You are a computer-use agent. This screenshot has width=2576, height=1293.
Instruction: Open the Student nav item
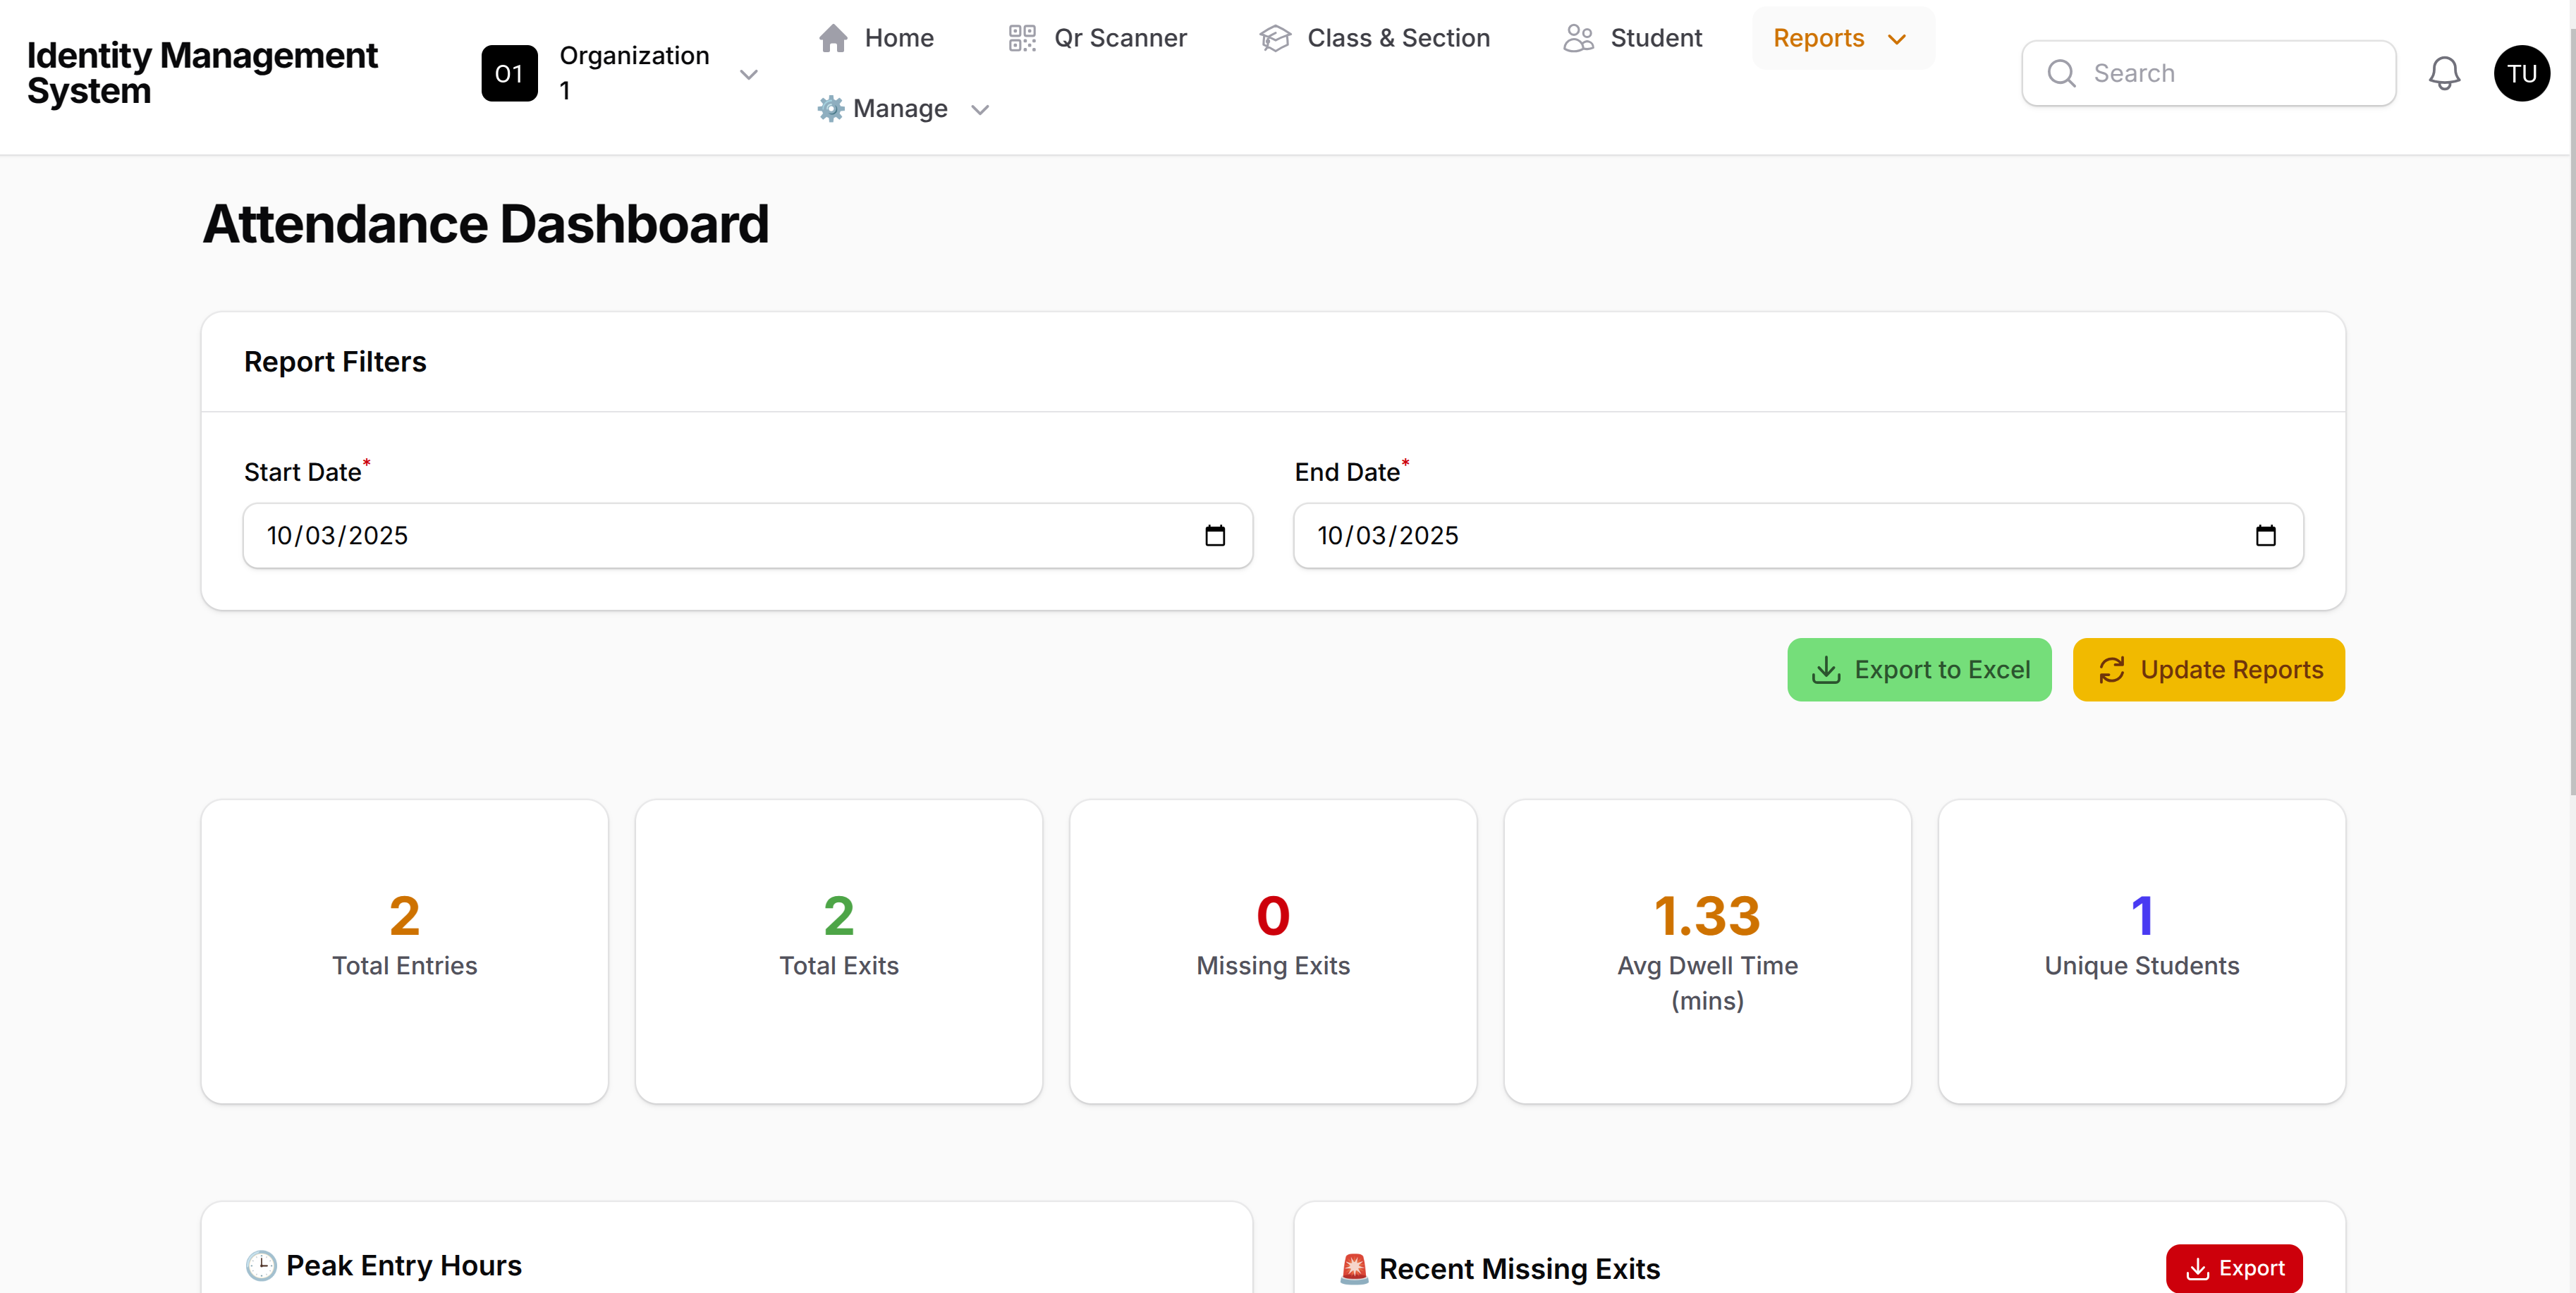point(1655,38)
